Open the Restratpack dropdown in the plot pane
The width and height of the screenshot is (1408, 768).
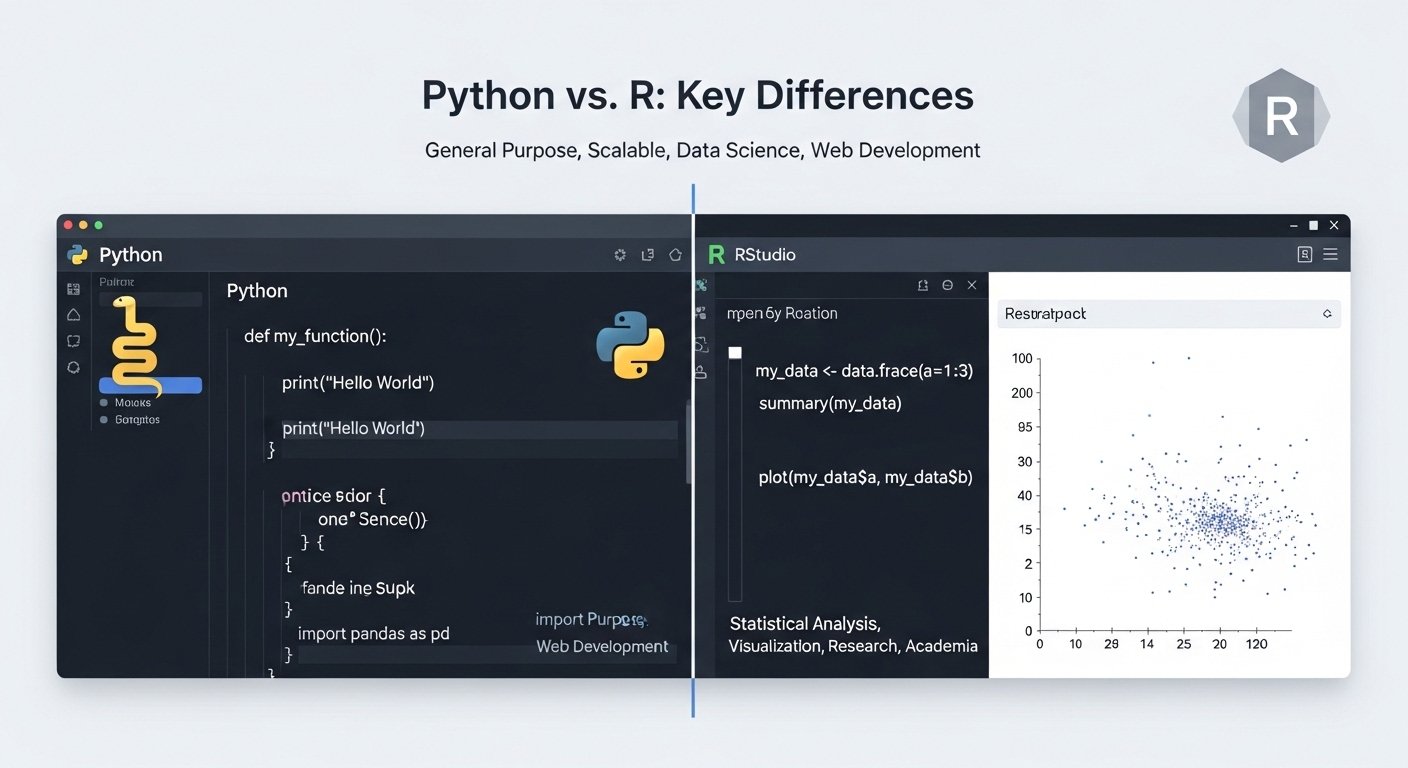coord(1327,313)
